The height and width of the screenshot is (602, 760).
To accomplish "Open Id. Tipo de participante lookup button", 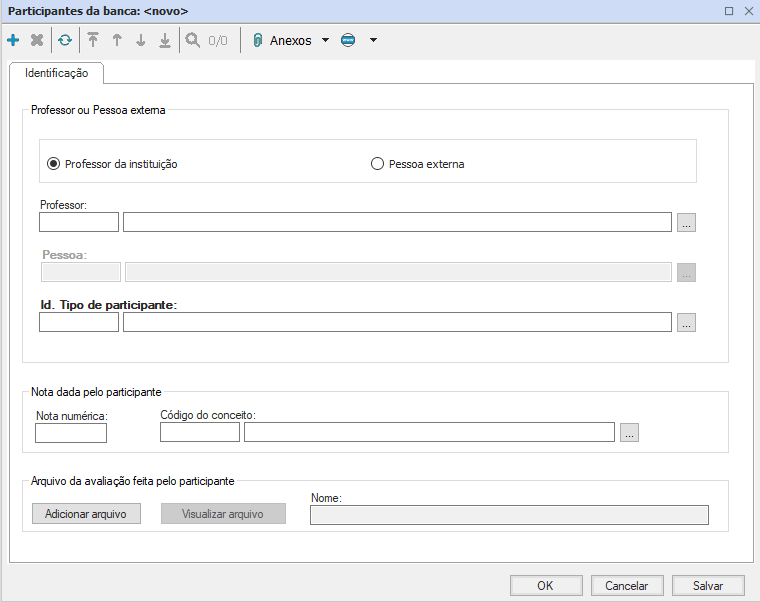I will click(686, 323).
